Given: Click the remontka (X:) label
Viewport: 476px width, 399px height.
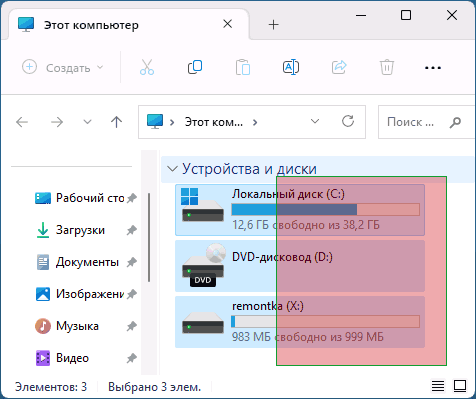Looking at the screenshot, I should pos(268,306).
